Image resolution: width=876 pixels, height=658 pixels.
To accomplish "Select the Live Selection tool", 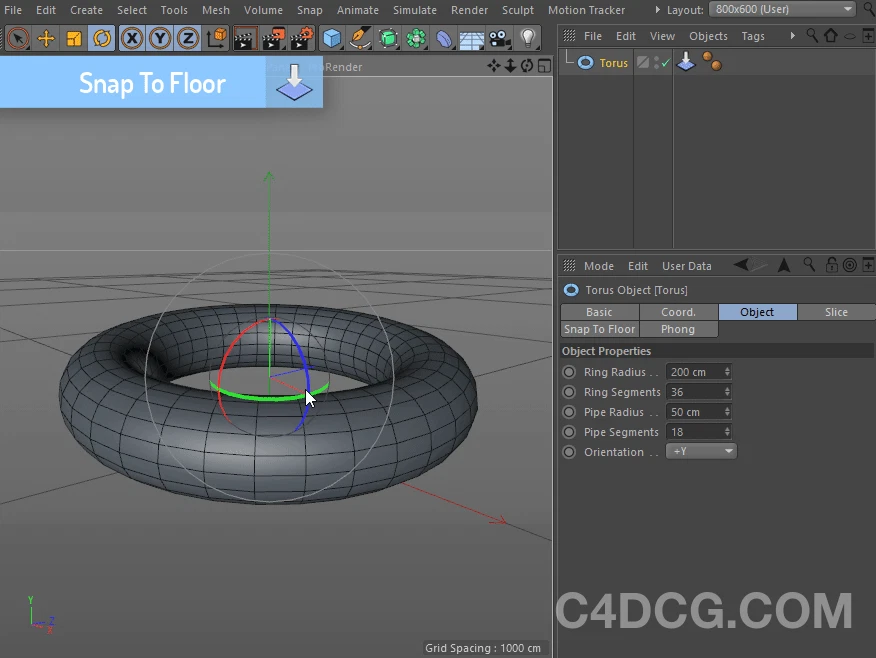I will click(16, 38).
